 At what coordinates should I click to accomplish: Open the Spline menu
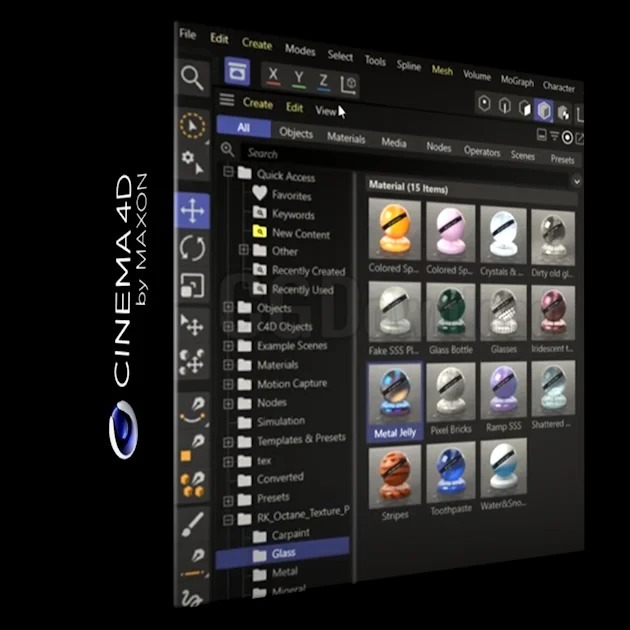pyautogui.click(x=409, y=65)
